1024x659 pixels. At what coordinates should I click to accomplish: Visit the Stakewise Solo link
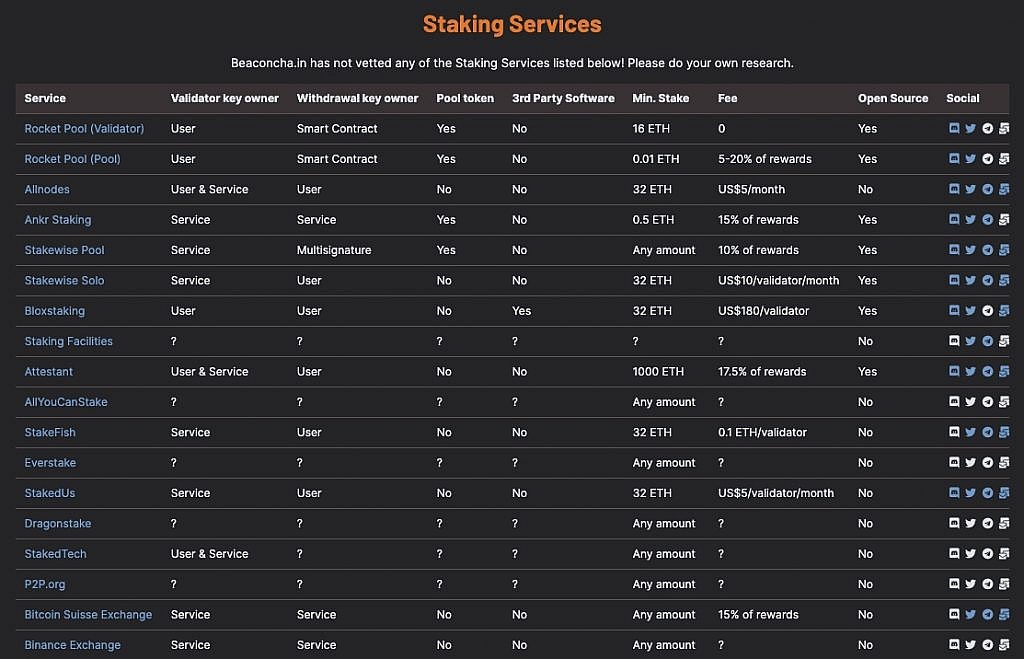point(64,281)
